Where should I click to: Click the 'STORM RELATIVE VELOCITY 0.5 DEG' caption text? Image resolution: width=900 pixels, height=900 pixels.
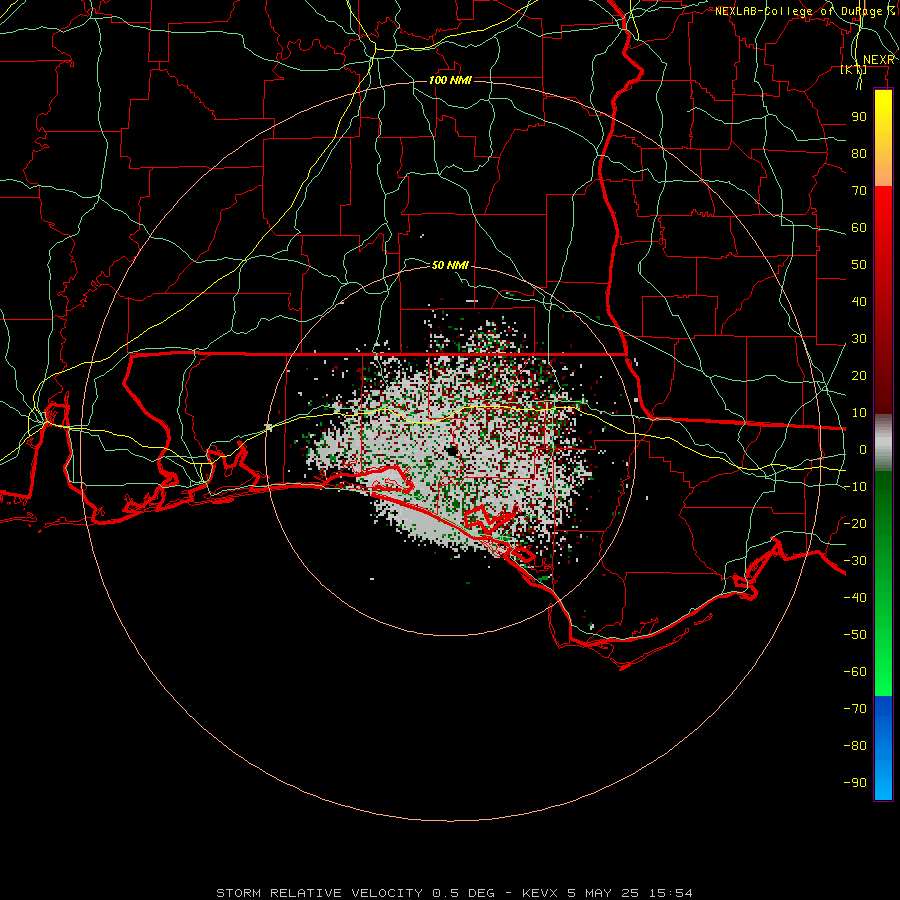(355, 893)
